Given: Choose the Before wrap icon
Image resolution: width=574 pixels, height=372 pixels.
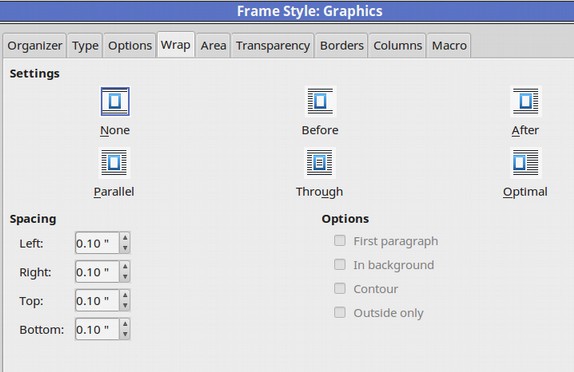Looking at the screenshot, I should [x=320, y=101].
